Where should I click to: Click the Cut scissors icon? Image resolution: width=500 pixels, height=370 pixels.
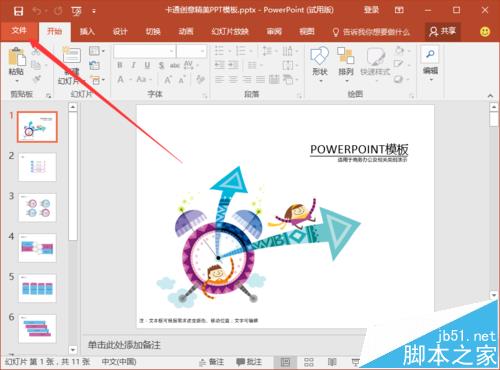tap(36, 52)
